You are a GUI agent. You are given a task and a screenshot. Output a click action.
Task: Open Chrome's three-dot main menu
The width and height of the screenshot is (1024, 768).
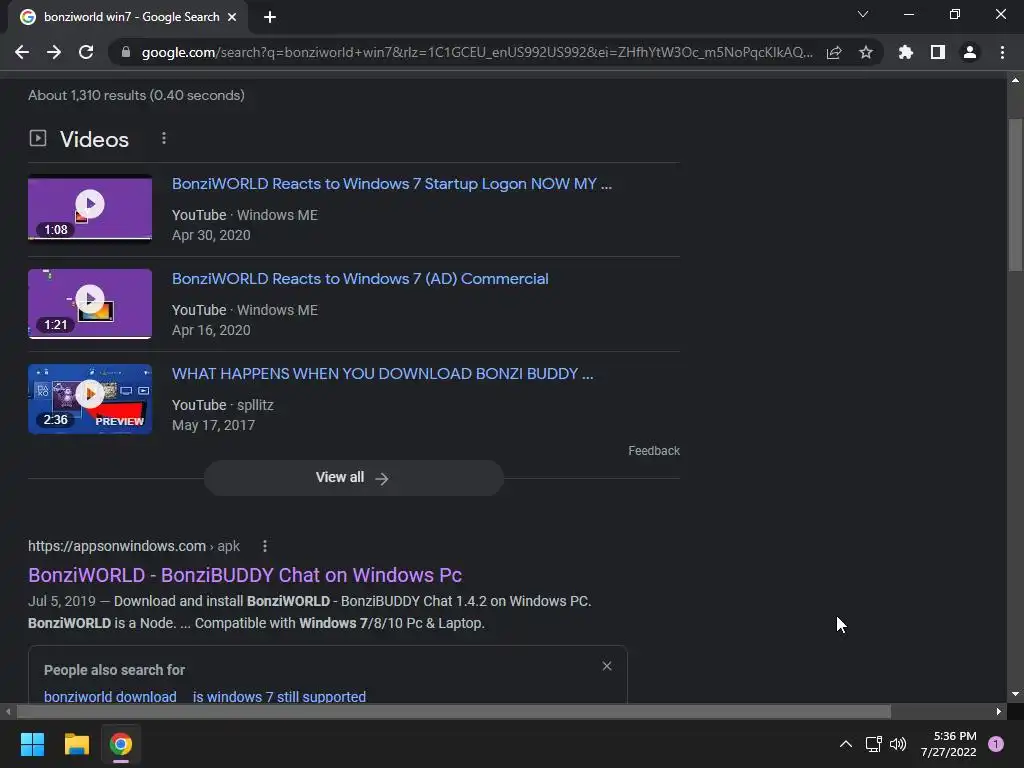point(1002,52)
